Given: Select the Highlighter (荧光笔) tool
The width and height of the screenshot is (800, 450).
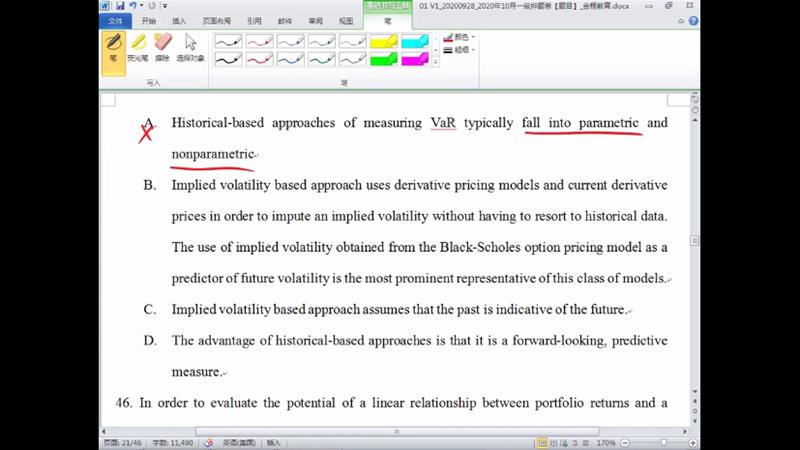Looking at the screenshot, I should tap(138, 47).
